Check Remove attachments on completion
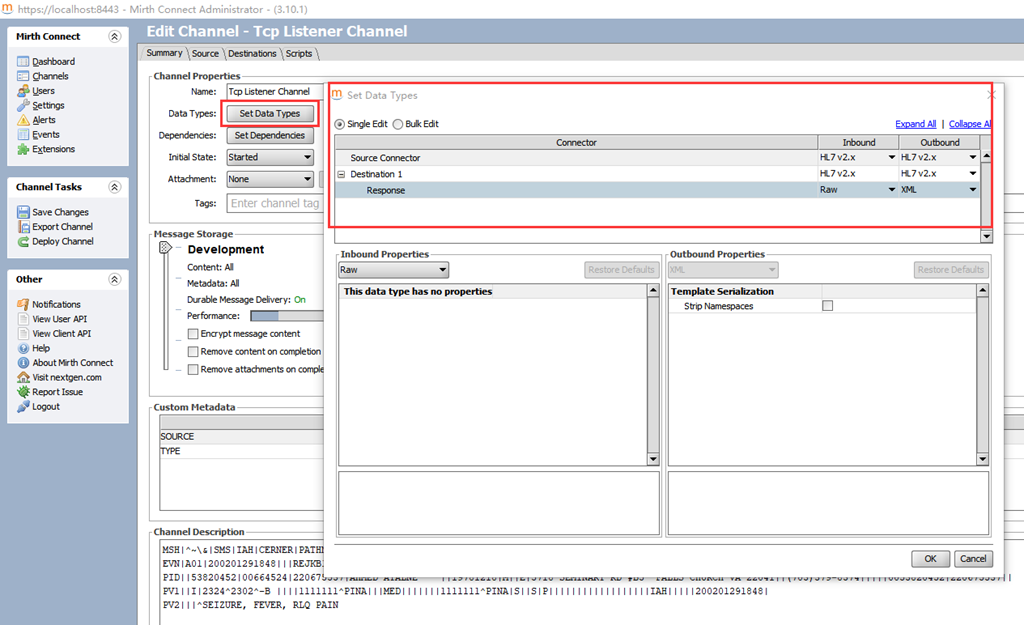1024x625 pixels. tap(193, 370)
